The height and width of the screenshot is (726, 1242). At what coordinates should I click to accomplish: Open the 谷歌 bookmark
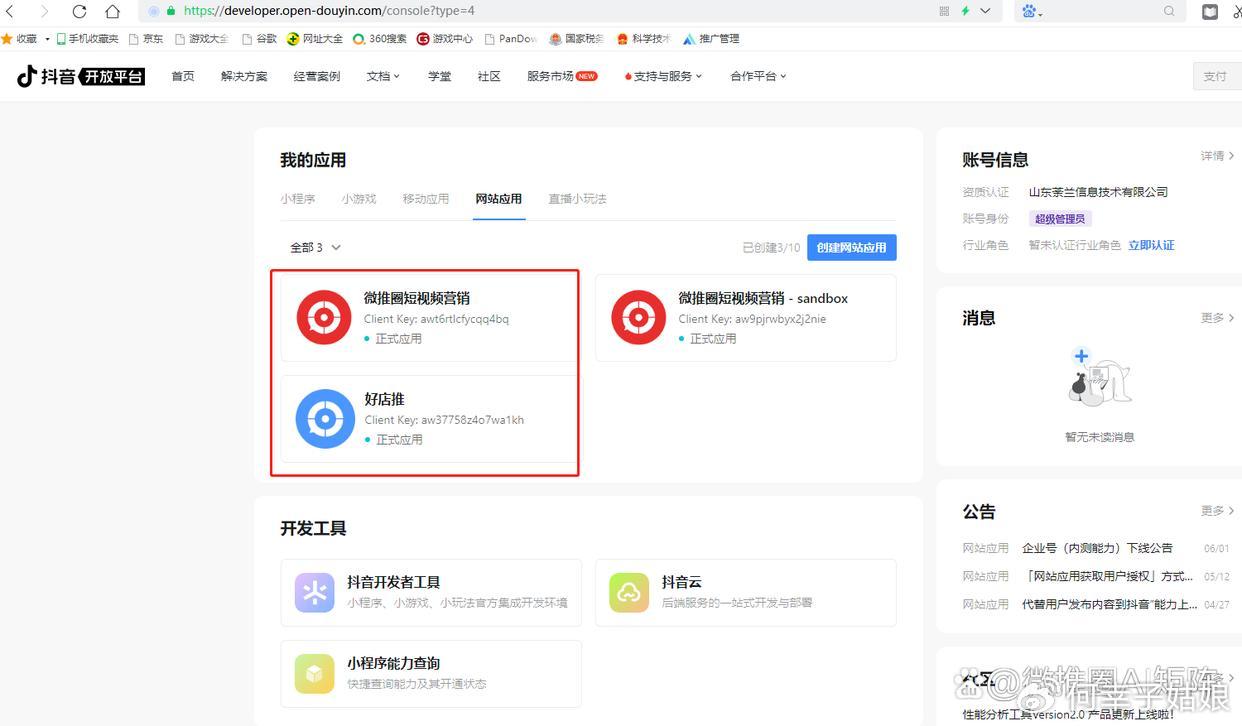[260, 39]
